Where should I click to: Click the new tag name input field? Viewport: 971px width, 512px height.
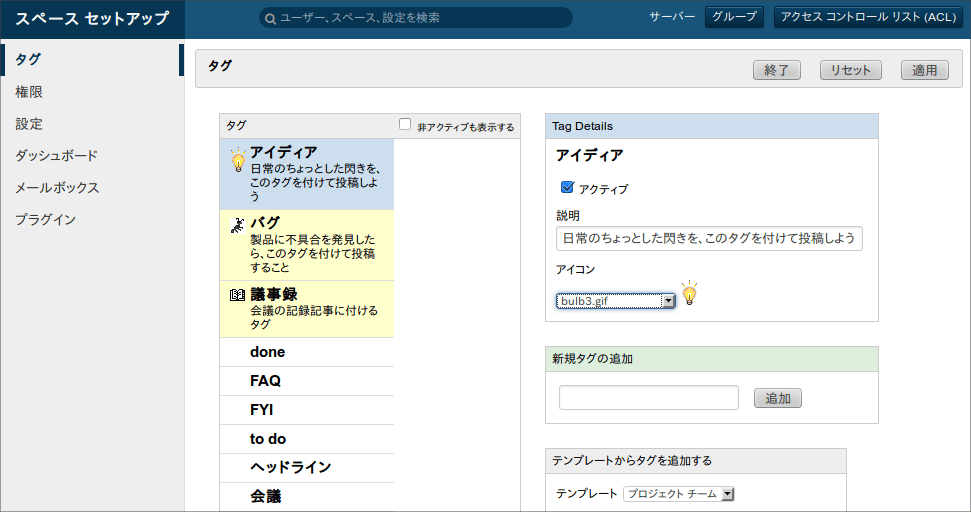(648, 397)
